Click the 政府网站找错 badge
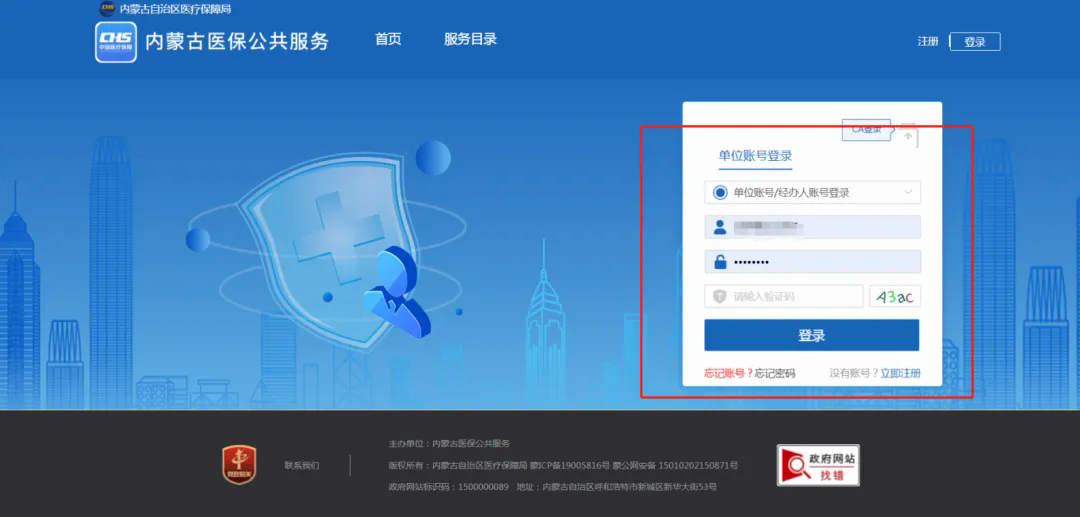The width and height of the screenshot is (1080, 517). coord(818,465)
